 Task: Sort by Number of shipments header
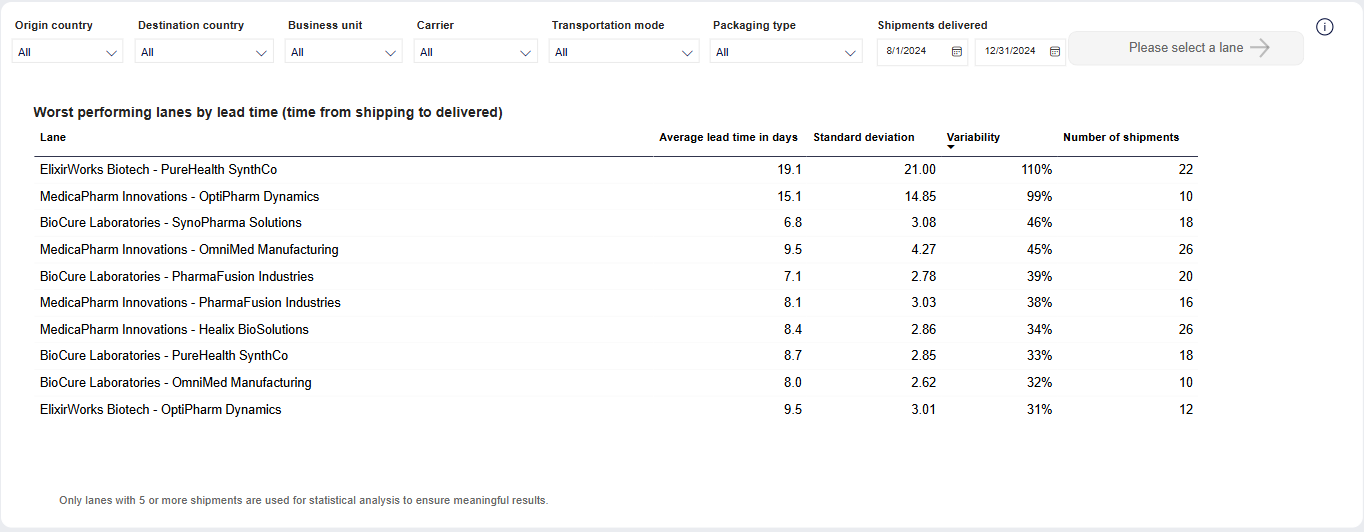pos(1121,137)
